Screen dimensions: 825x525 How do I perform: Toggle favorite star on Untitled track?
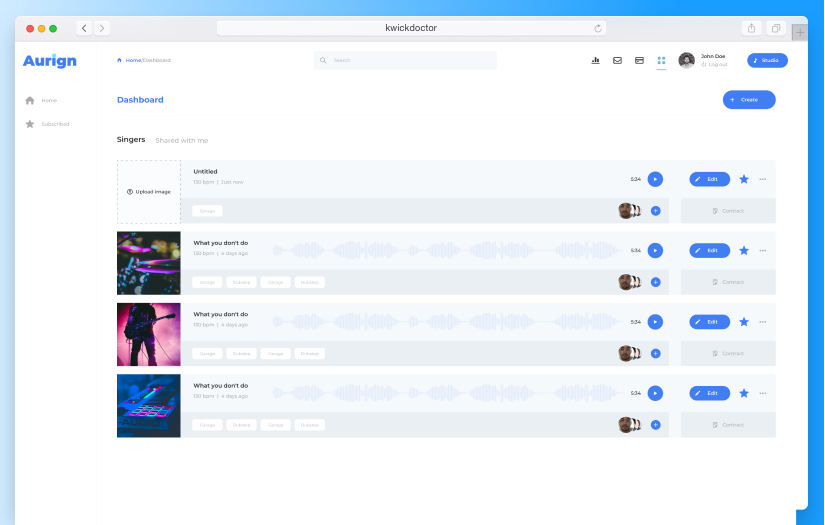coord(744,179)
